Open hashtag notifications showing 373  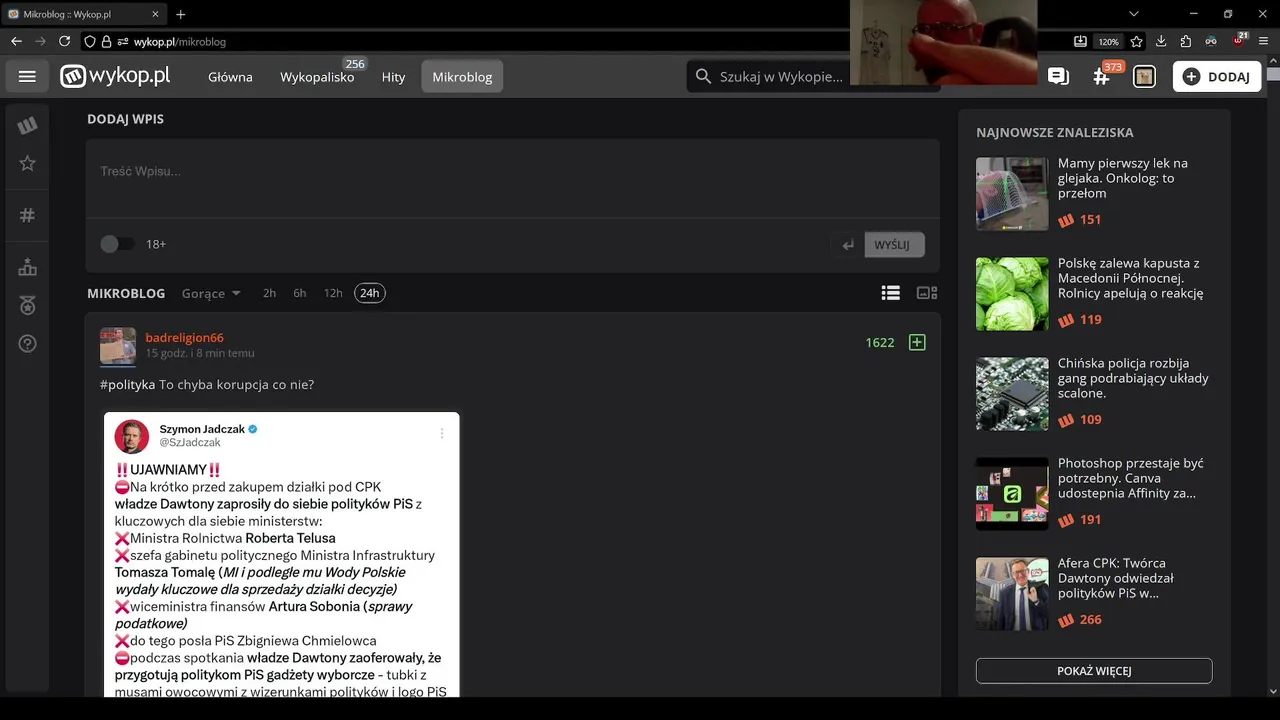(1102, 76)
